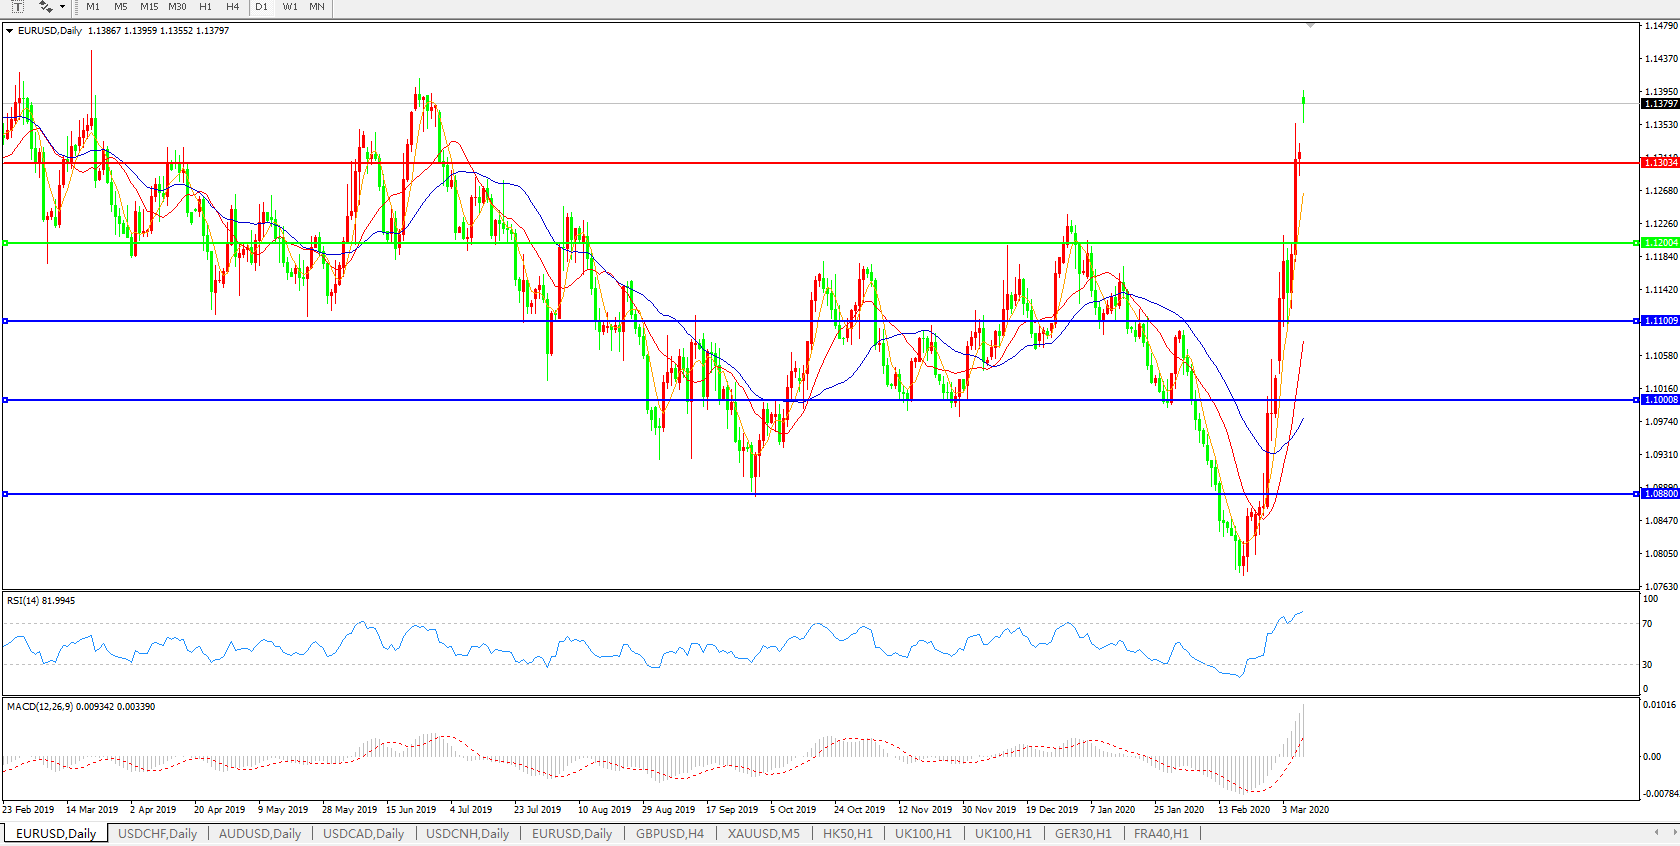Open the arrows tool dropdown arrow
1680x846 pixels.
(x=62, y=7)
